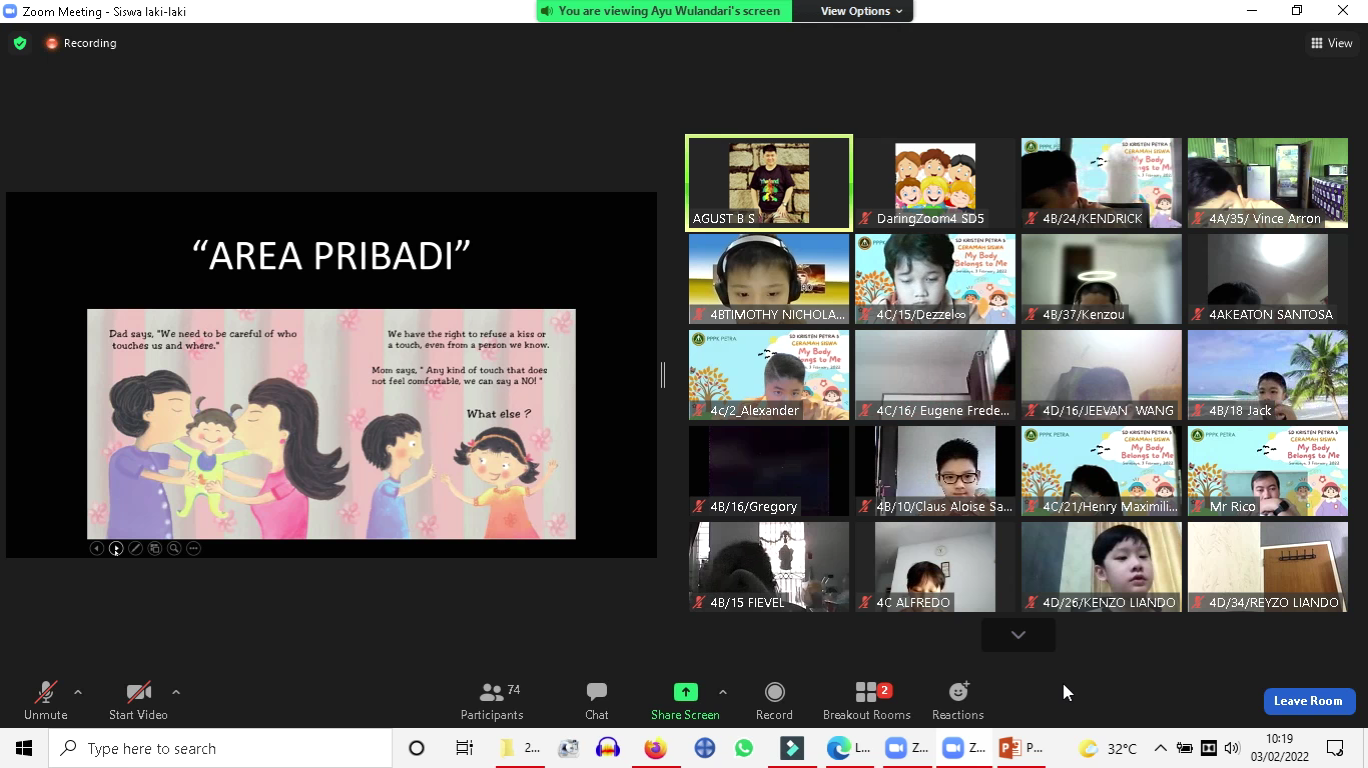Select Mr Rico video tile
Image resolution: width=1368 pixels, height=768 pixels.
(1267, 471)
